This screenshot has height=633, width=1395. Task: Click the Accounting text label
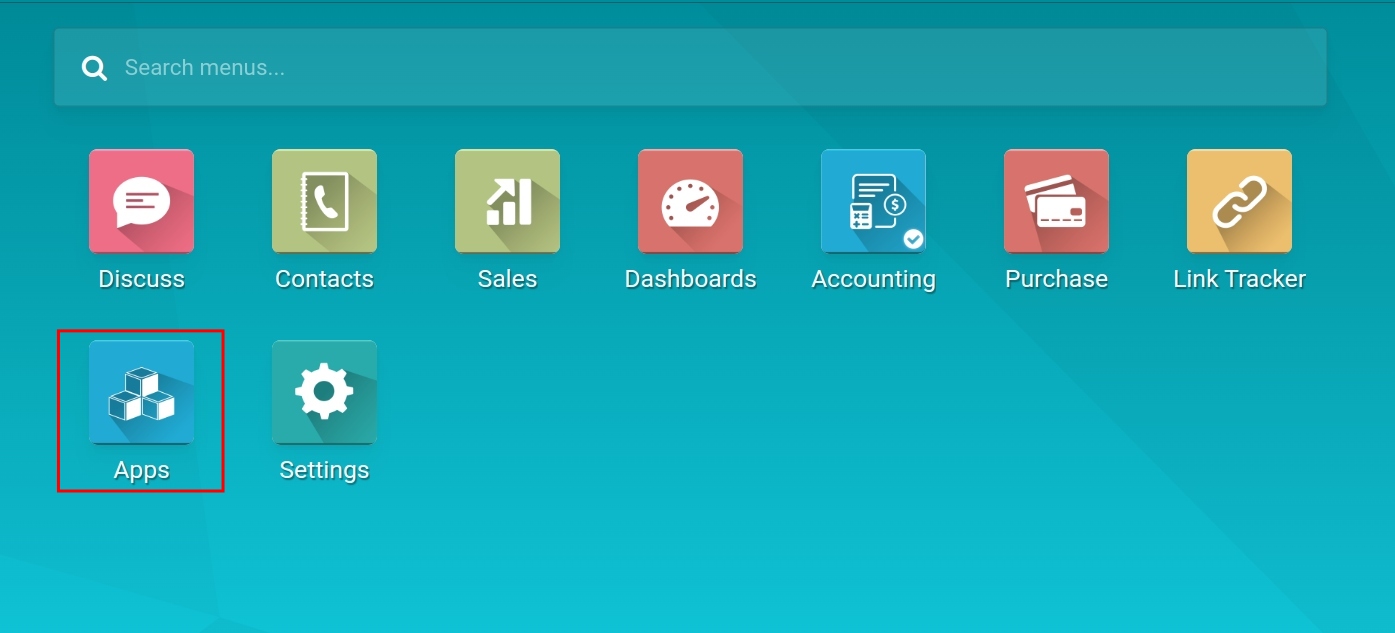pos(873,279)
